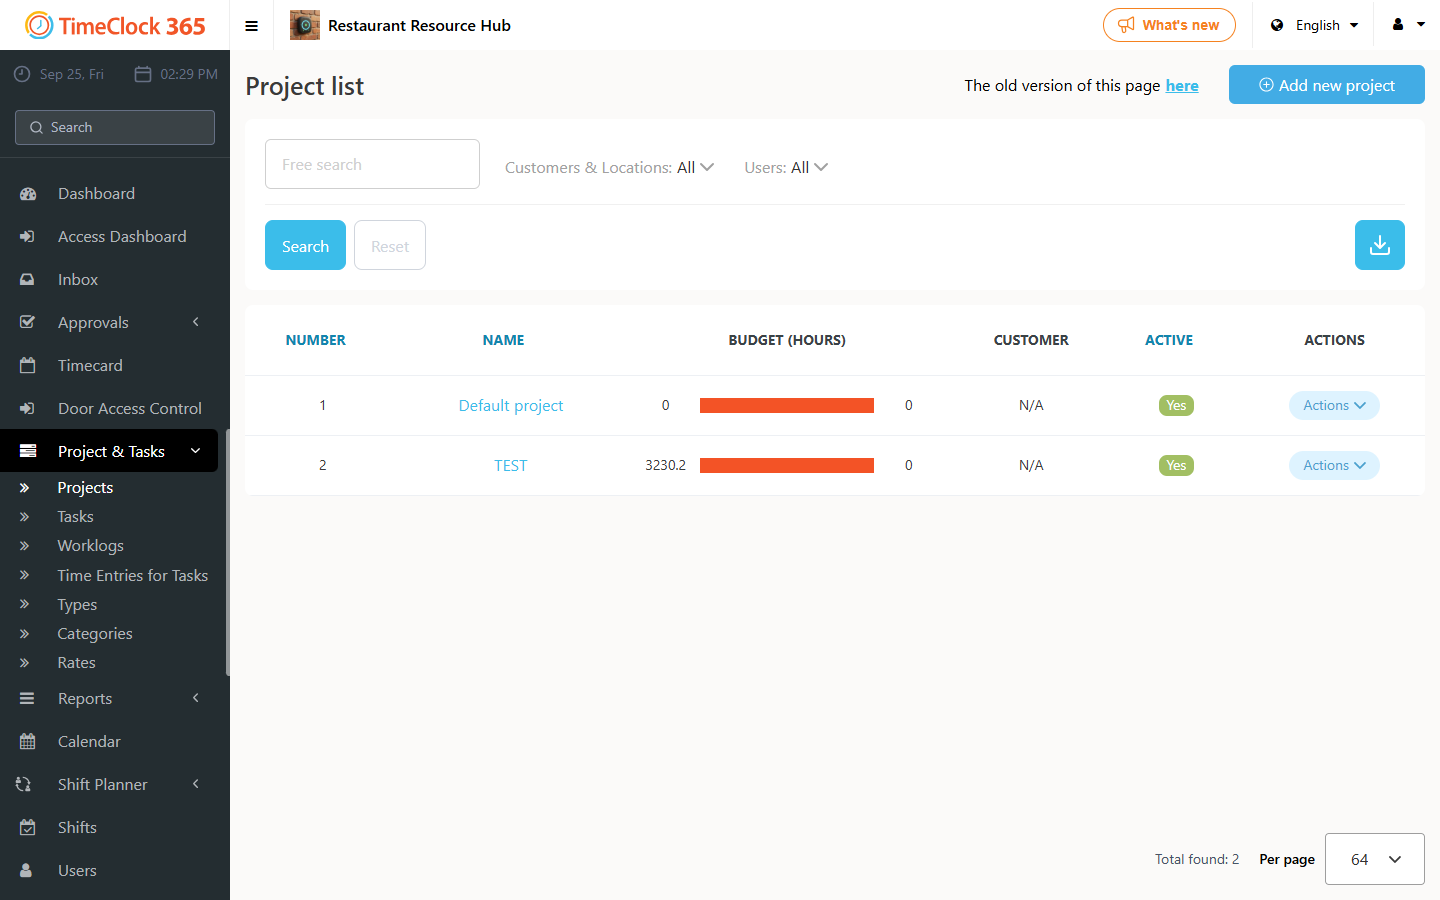Open the TEST project link
This screenshot has width=1440, height=900.
(510, 466)
